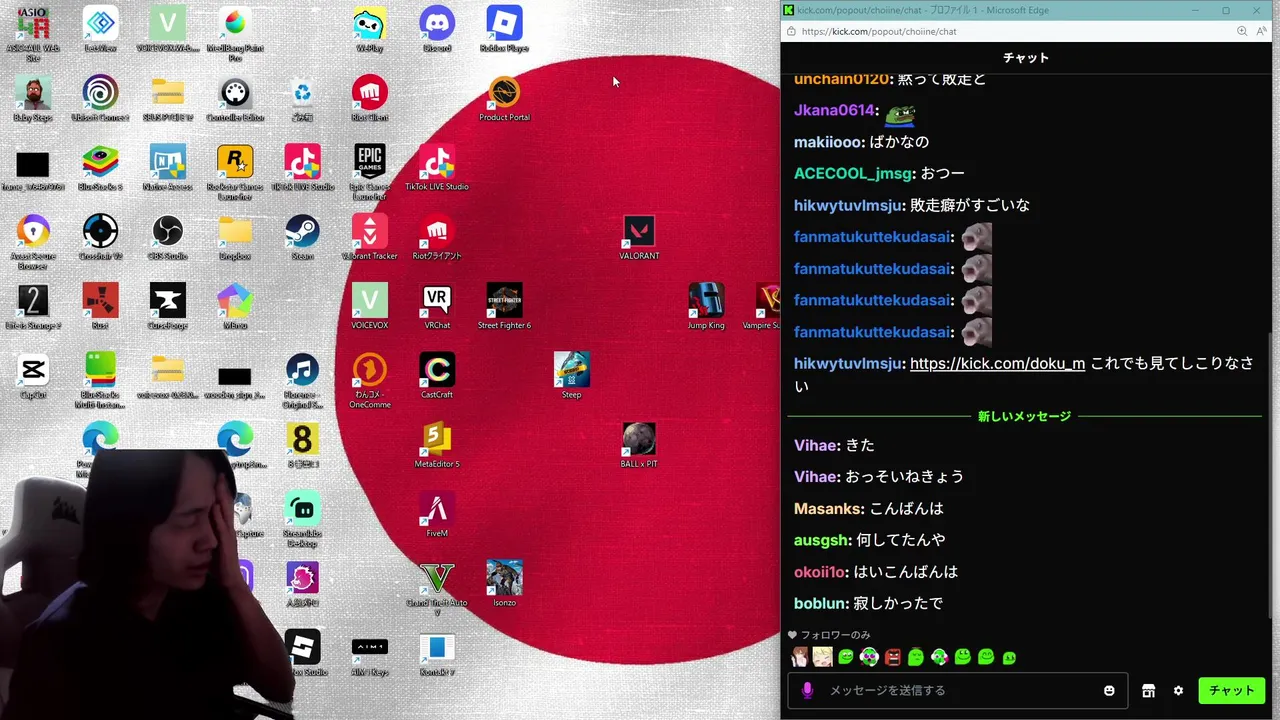Launch Ubisoft Connect from the desktop
This screenshot has width=1280, height=720.
tap(100, 98)
